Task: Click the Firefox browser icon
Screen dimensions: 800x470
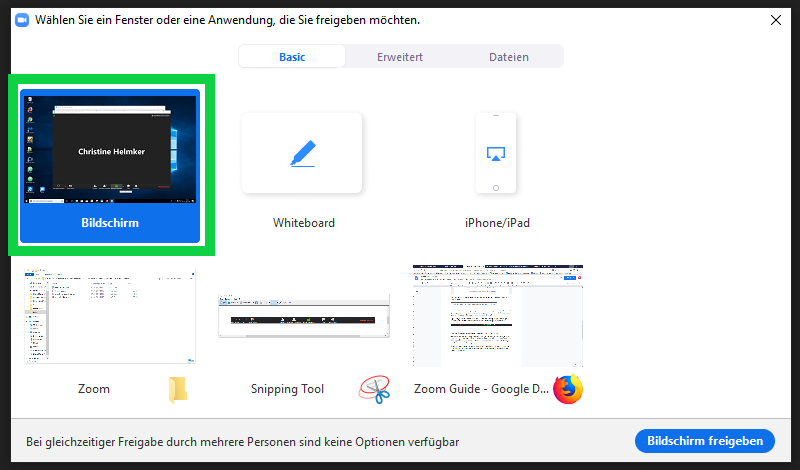Action: click(567, 389)
